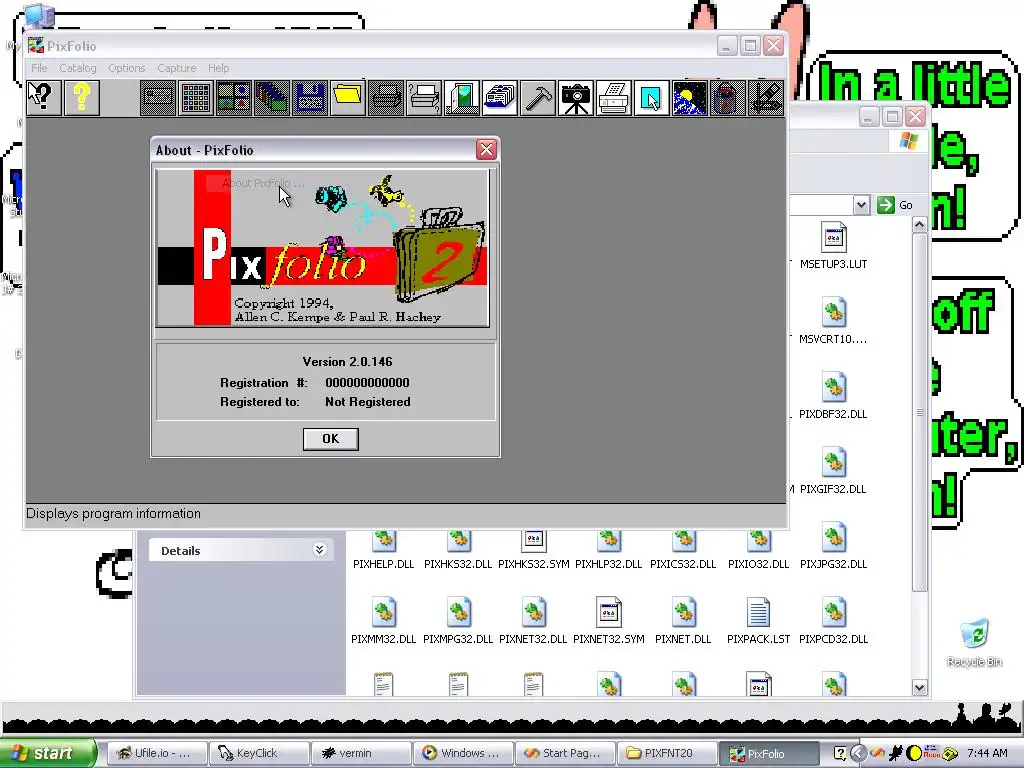Screen dimensions: 1024x768
Task: Switch to the PIXFNT20 folder taskbar button
Action: click(x=667, y=753)
